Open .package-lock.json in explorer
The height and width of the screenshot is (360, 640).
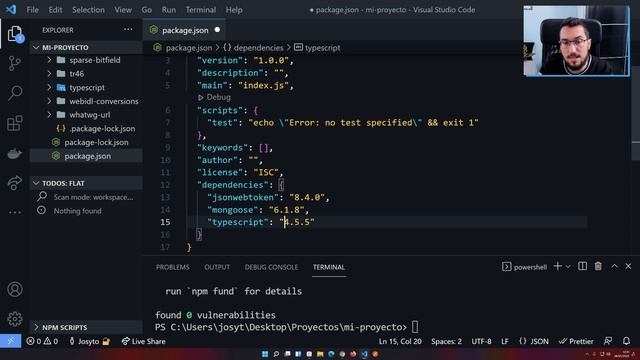coord(102,129)
